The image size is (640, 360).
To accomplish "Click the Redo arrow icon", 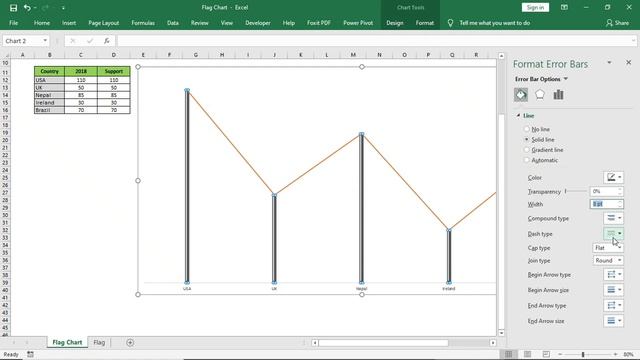I will (x=45, y=8).
